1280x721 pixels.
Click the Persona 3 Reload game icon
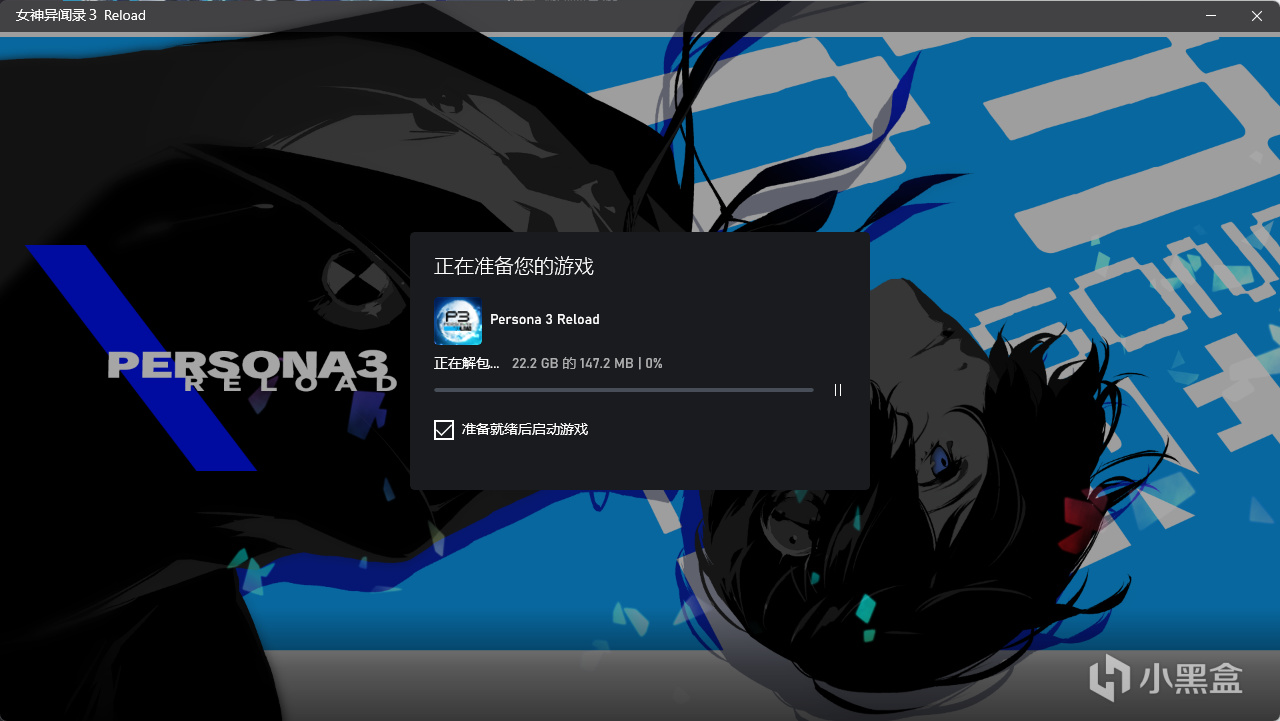click(458, 321)
